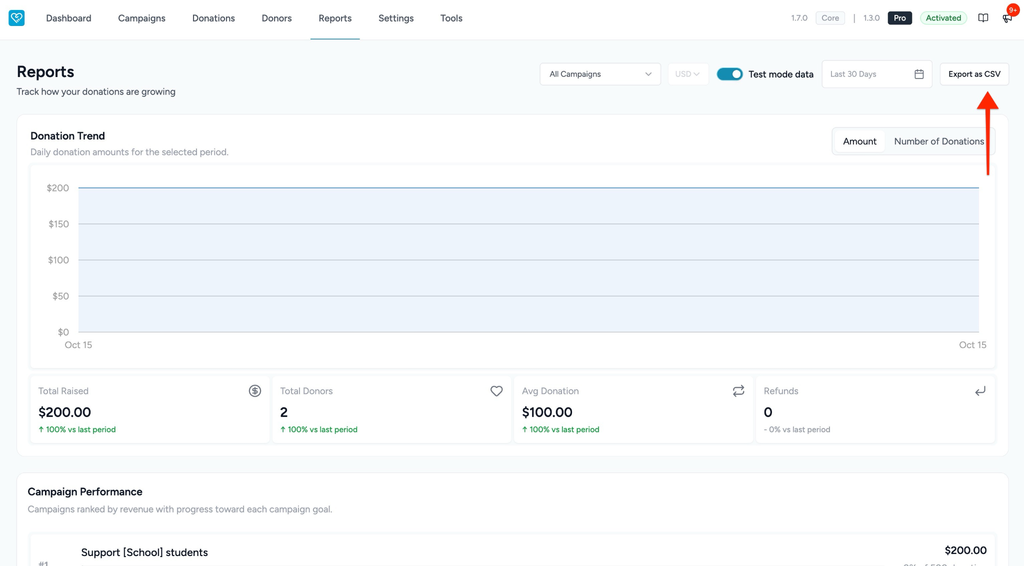
Task: Click the return arrow icon on Refunds
Action: point(980,390)
